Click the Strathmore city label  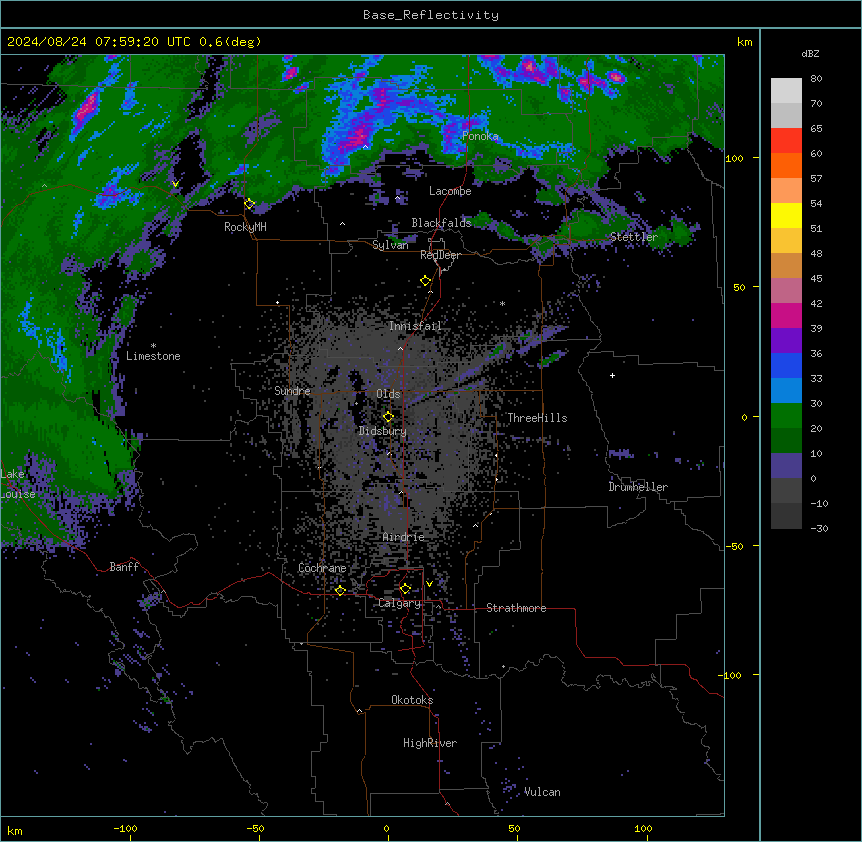(516, 608)
